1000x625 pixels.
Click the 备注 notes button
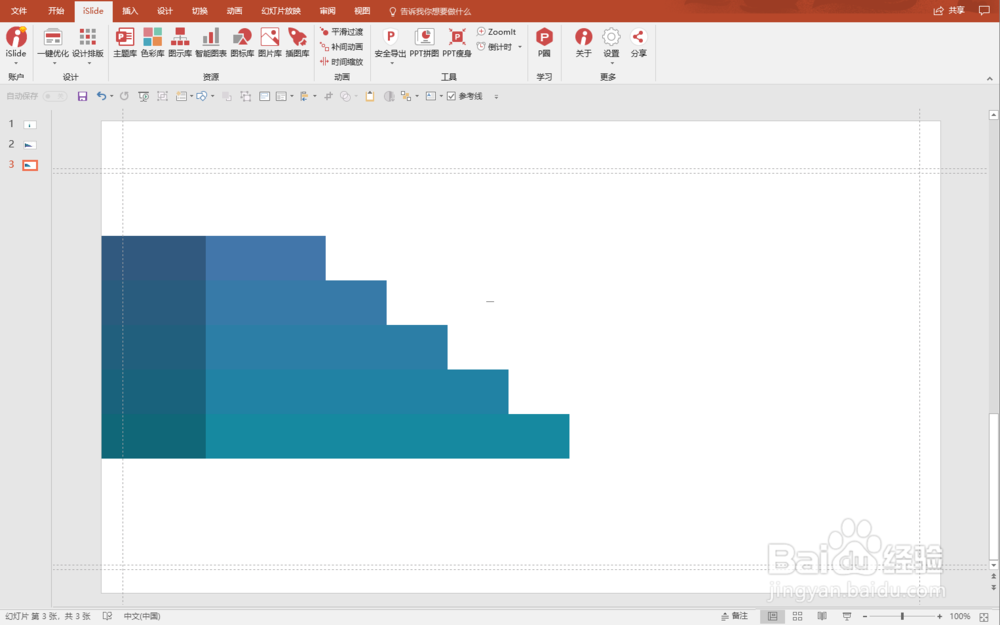[x=734, y=616]
